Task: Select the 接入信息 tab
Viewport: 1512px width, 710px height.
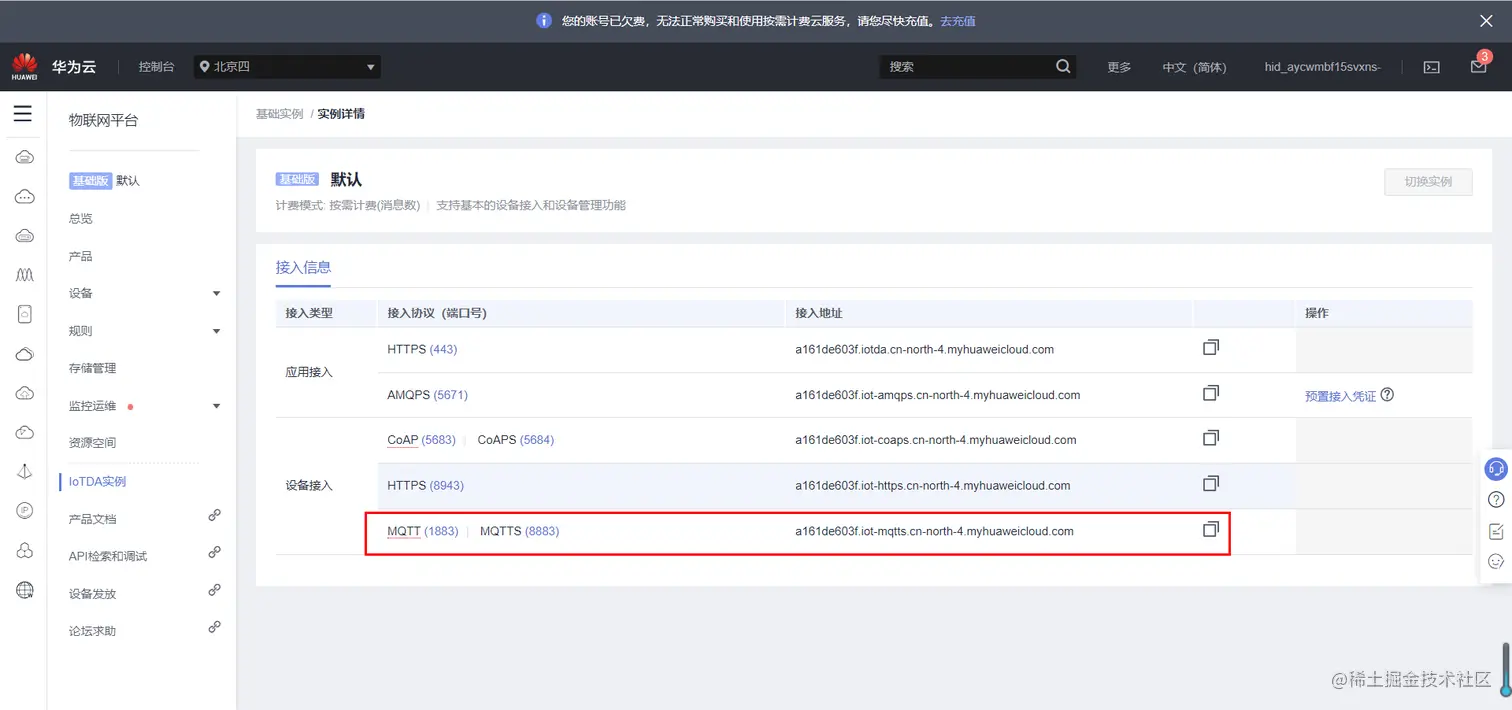Action: pos(303,267)
